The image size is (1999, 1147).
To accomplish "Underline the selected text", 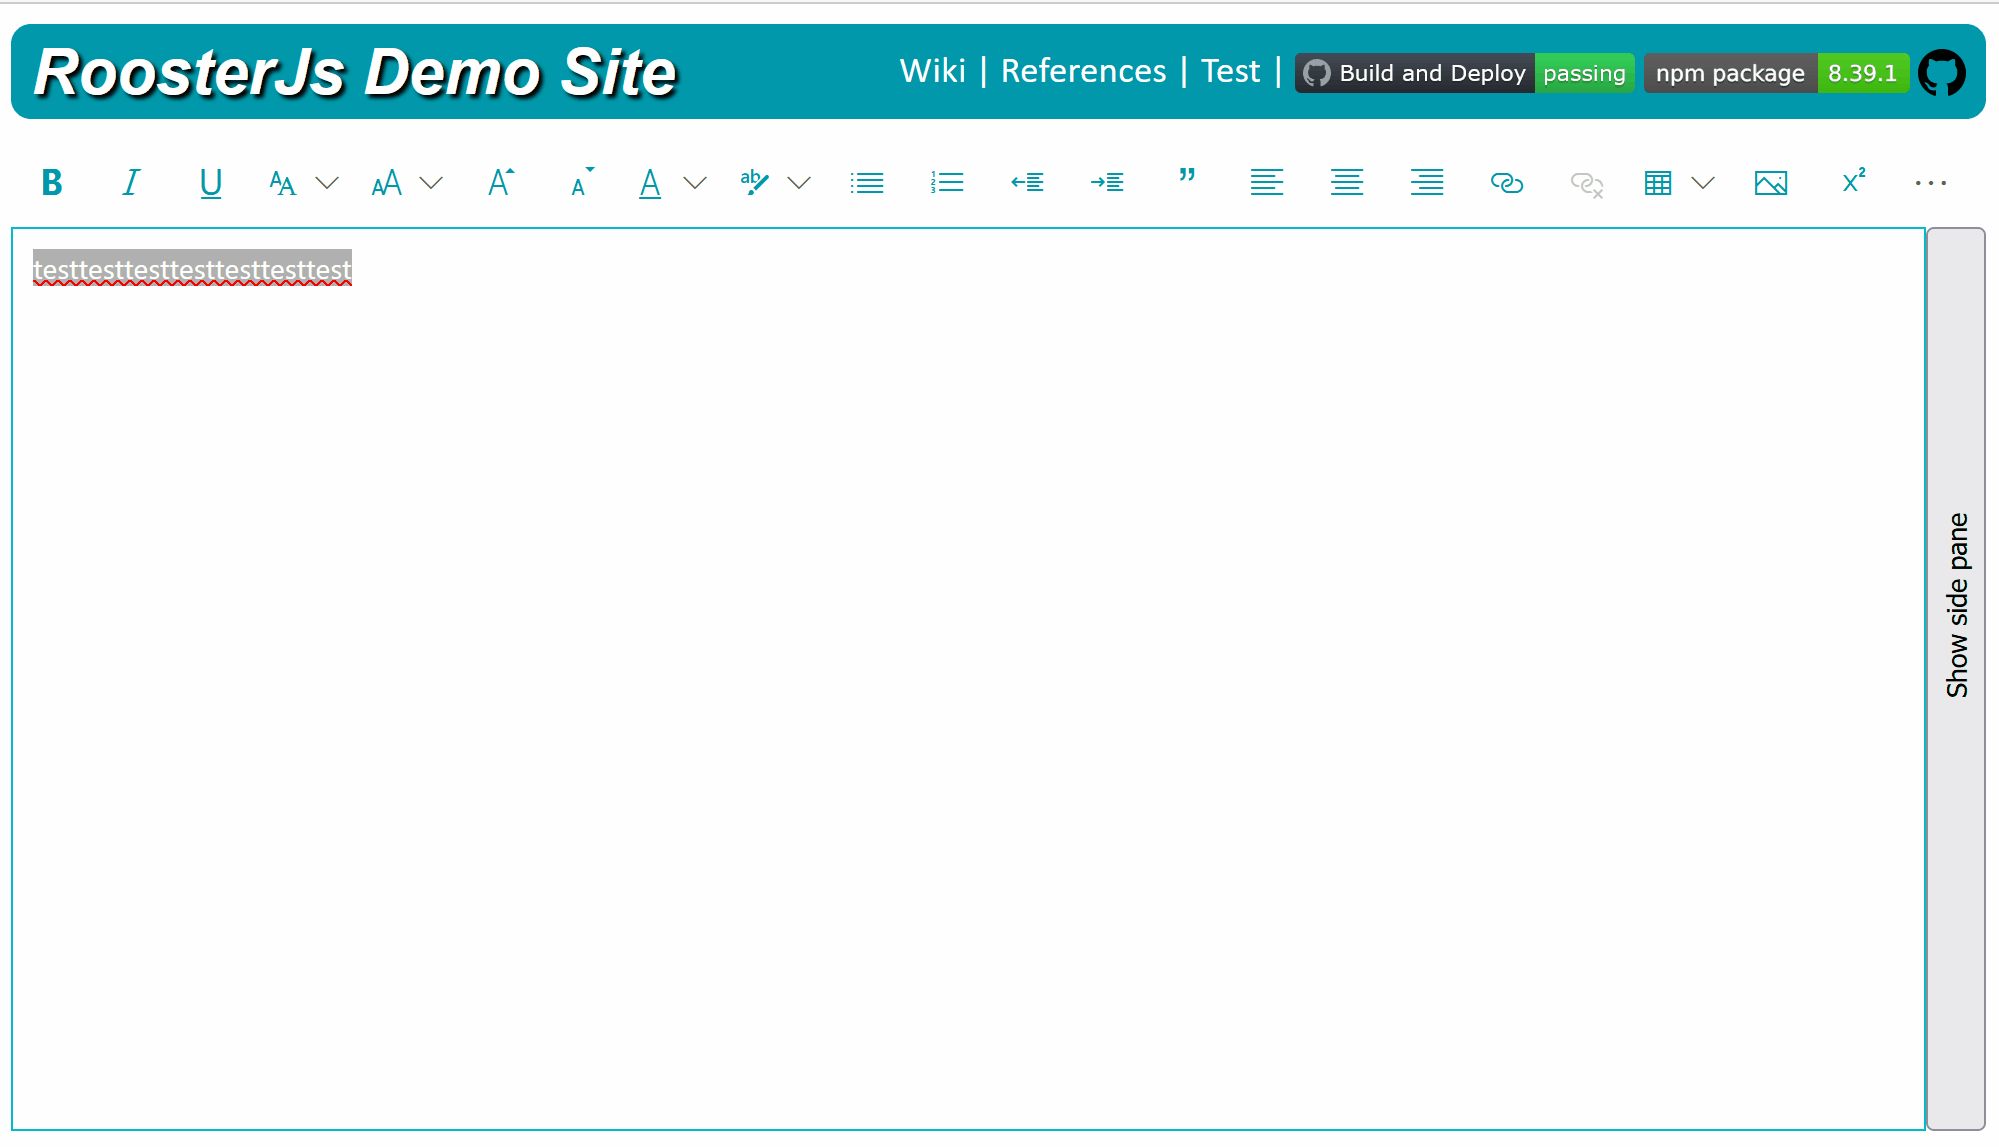I will pos(210,182).
